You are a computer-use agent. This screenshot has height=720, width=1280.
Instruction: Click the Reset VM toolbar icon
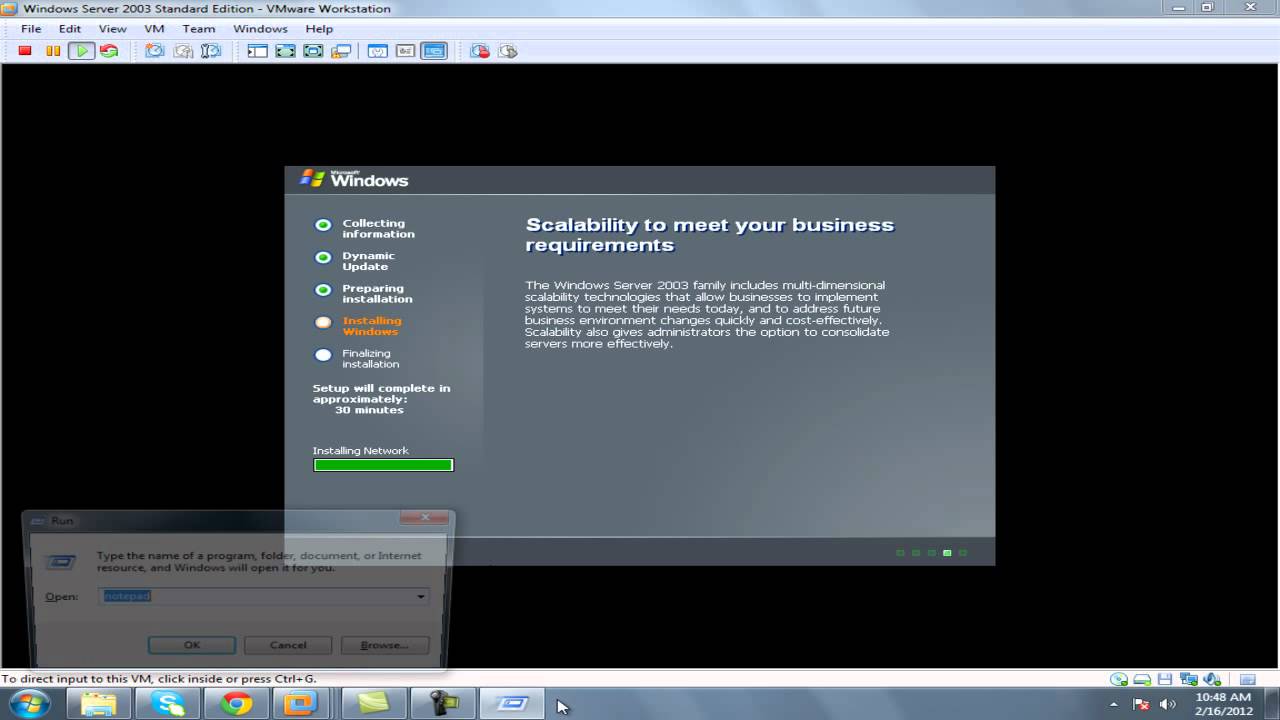[109, 51]
